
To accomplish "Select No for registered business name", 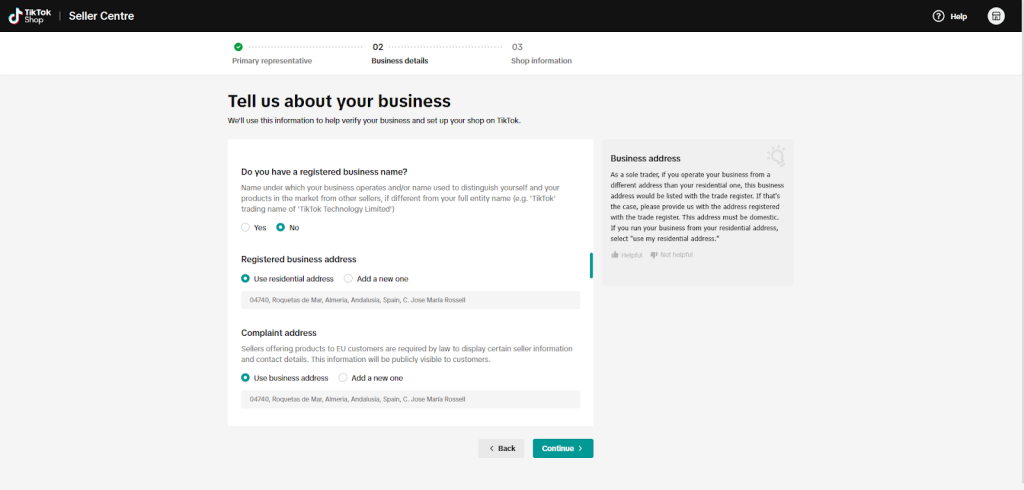I will click(x=281, y=228).
